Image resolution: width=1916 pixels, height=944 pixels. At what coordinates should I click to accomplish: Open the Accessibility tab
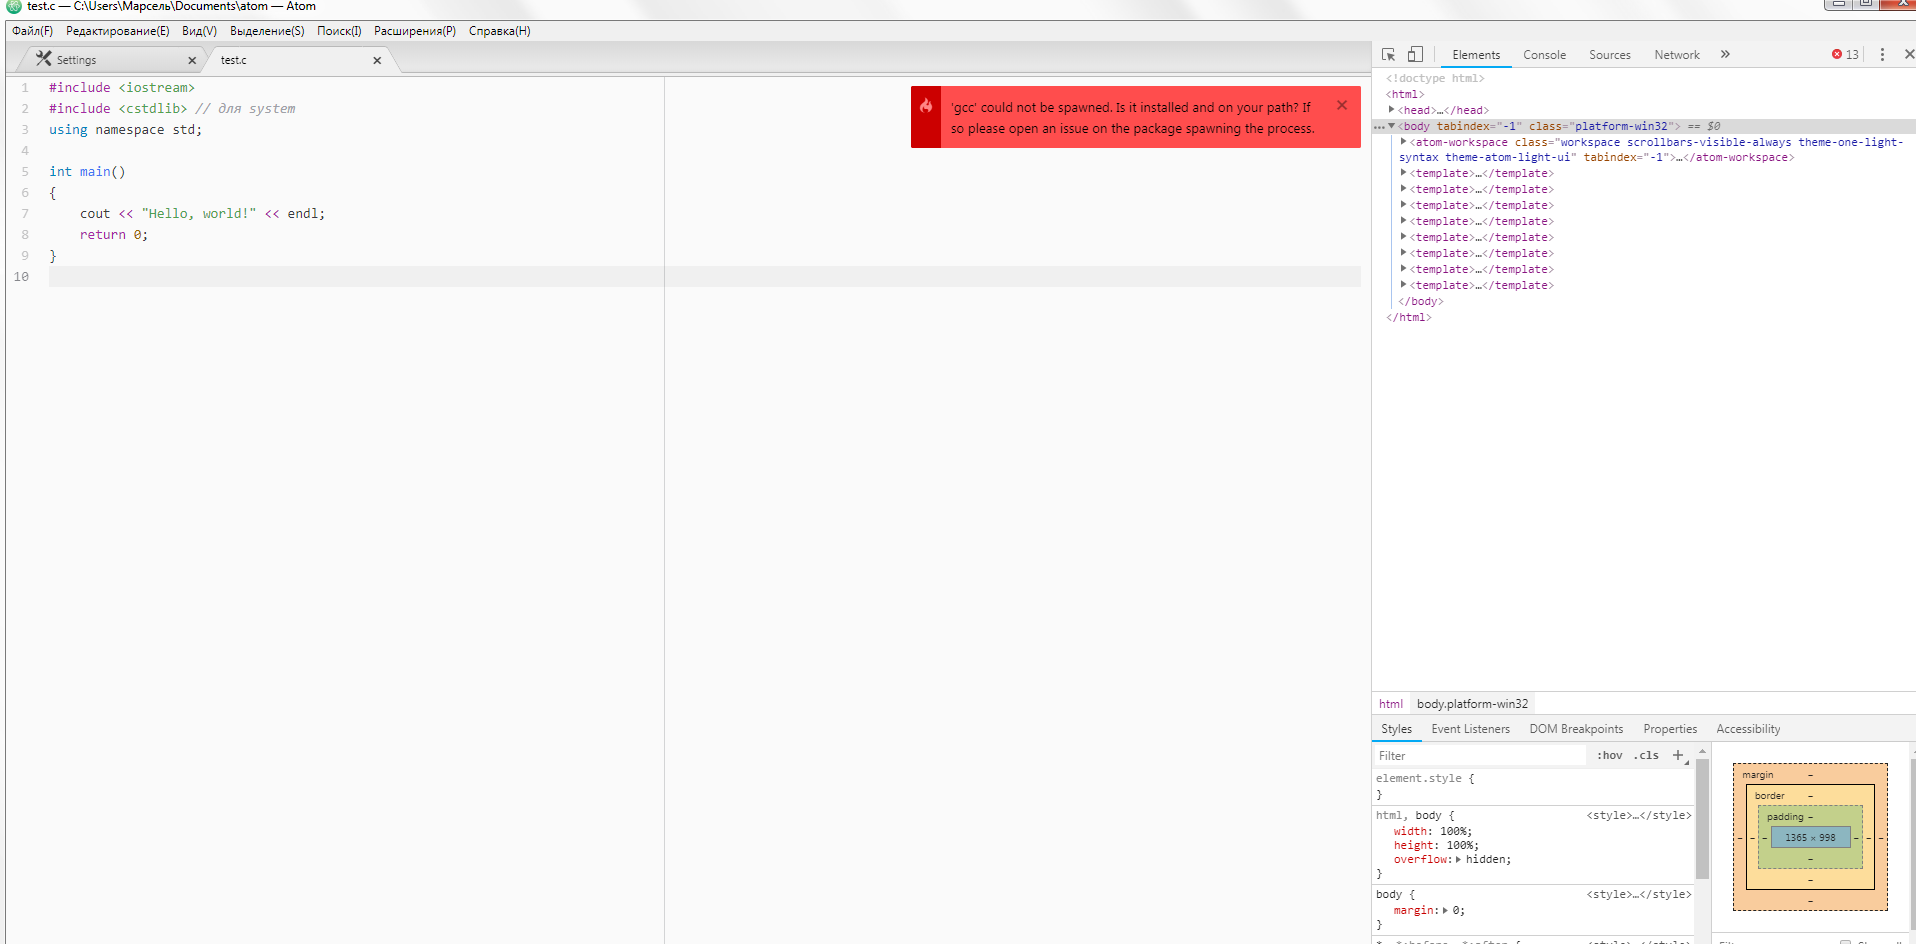(x=1748, y=729)
